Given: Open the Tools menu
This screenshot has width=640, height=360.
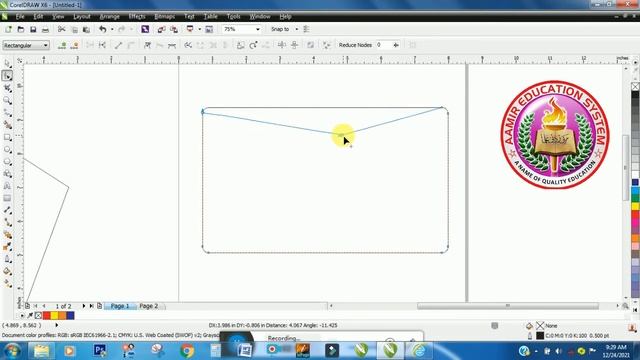Looking at the screenshot, I should pyautogui.click(x=233, y=17).
